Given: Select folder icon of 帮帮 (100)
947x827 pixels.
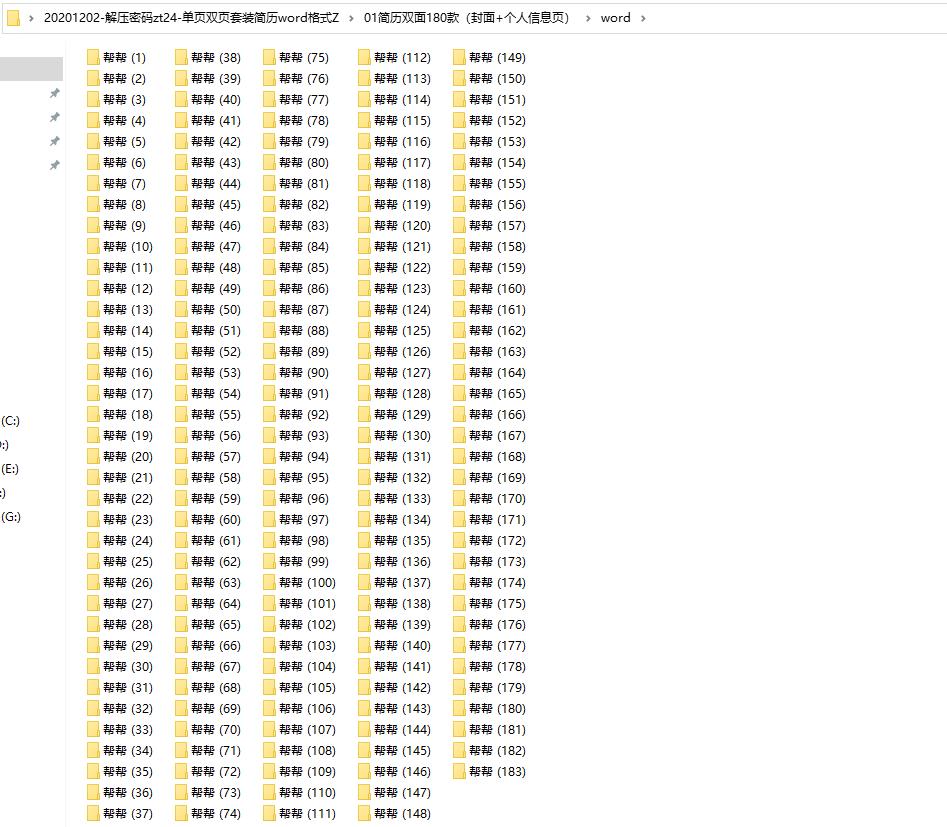Looking at the screenshot, I should point(269,582).
